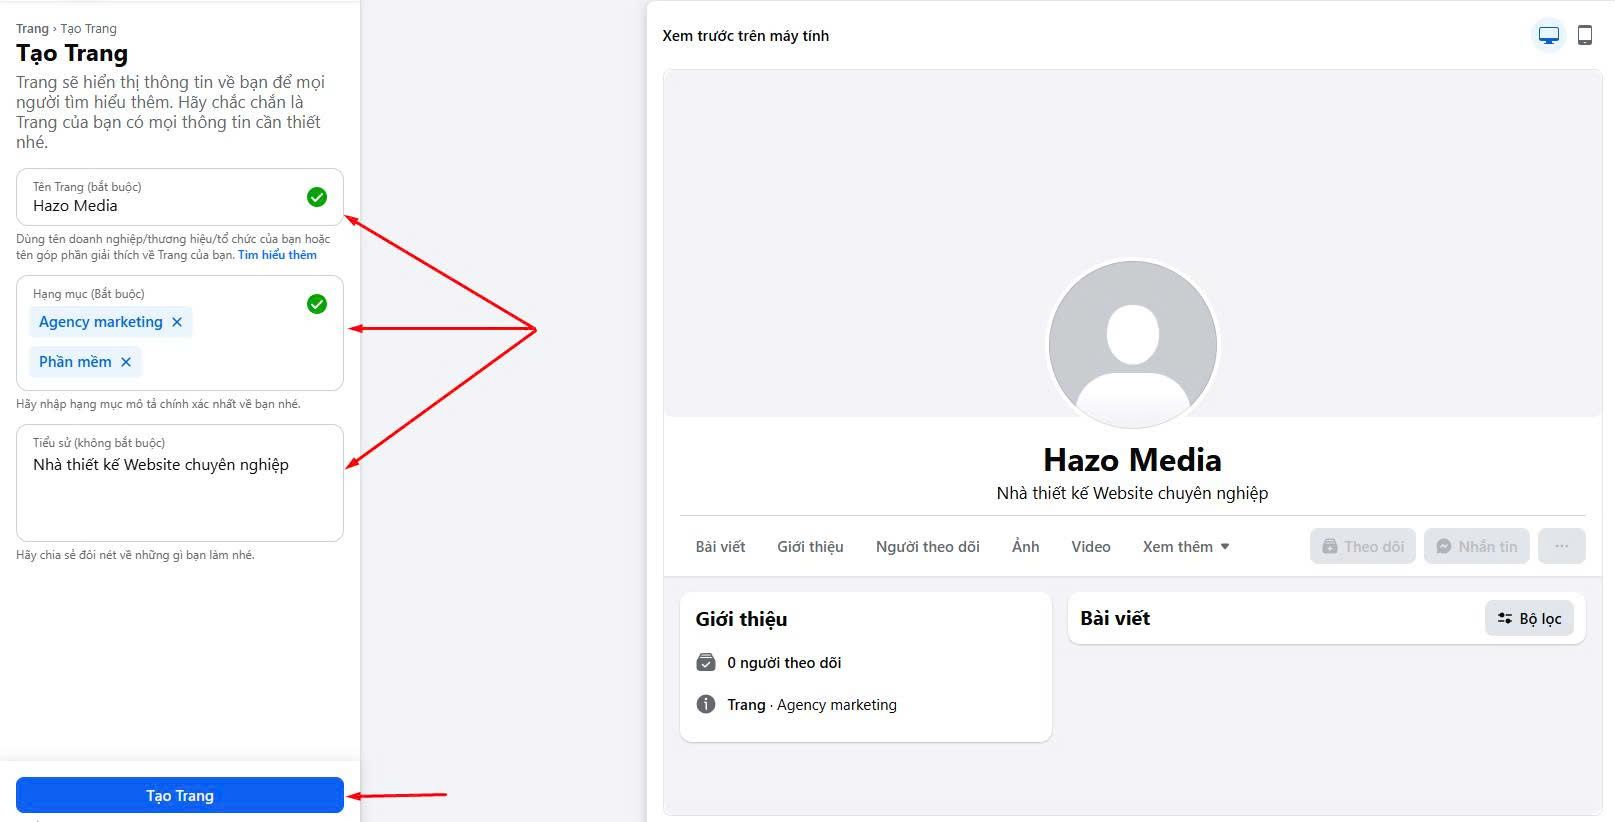Image resolution: width=1615 pixels, height=822 pixels.
Task: Click the Tên Trang input field
Action: pos(180,197)
